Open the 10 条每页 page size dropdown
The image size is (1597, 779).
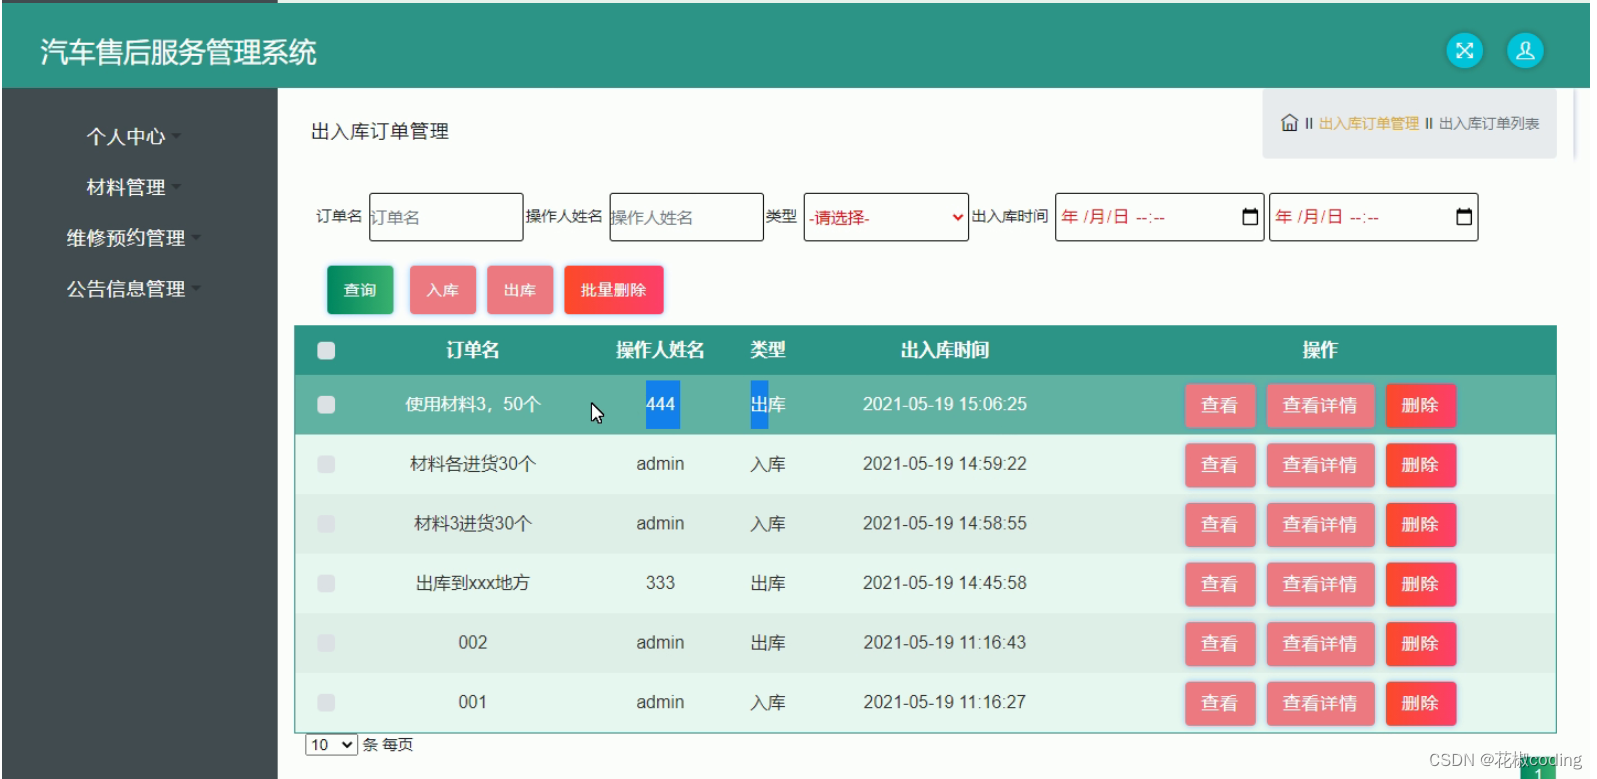click(331, 745)
